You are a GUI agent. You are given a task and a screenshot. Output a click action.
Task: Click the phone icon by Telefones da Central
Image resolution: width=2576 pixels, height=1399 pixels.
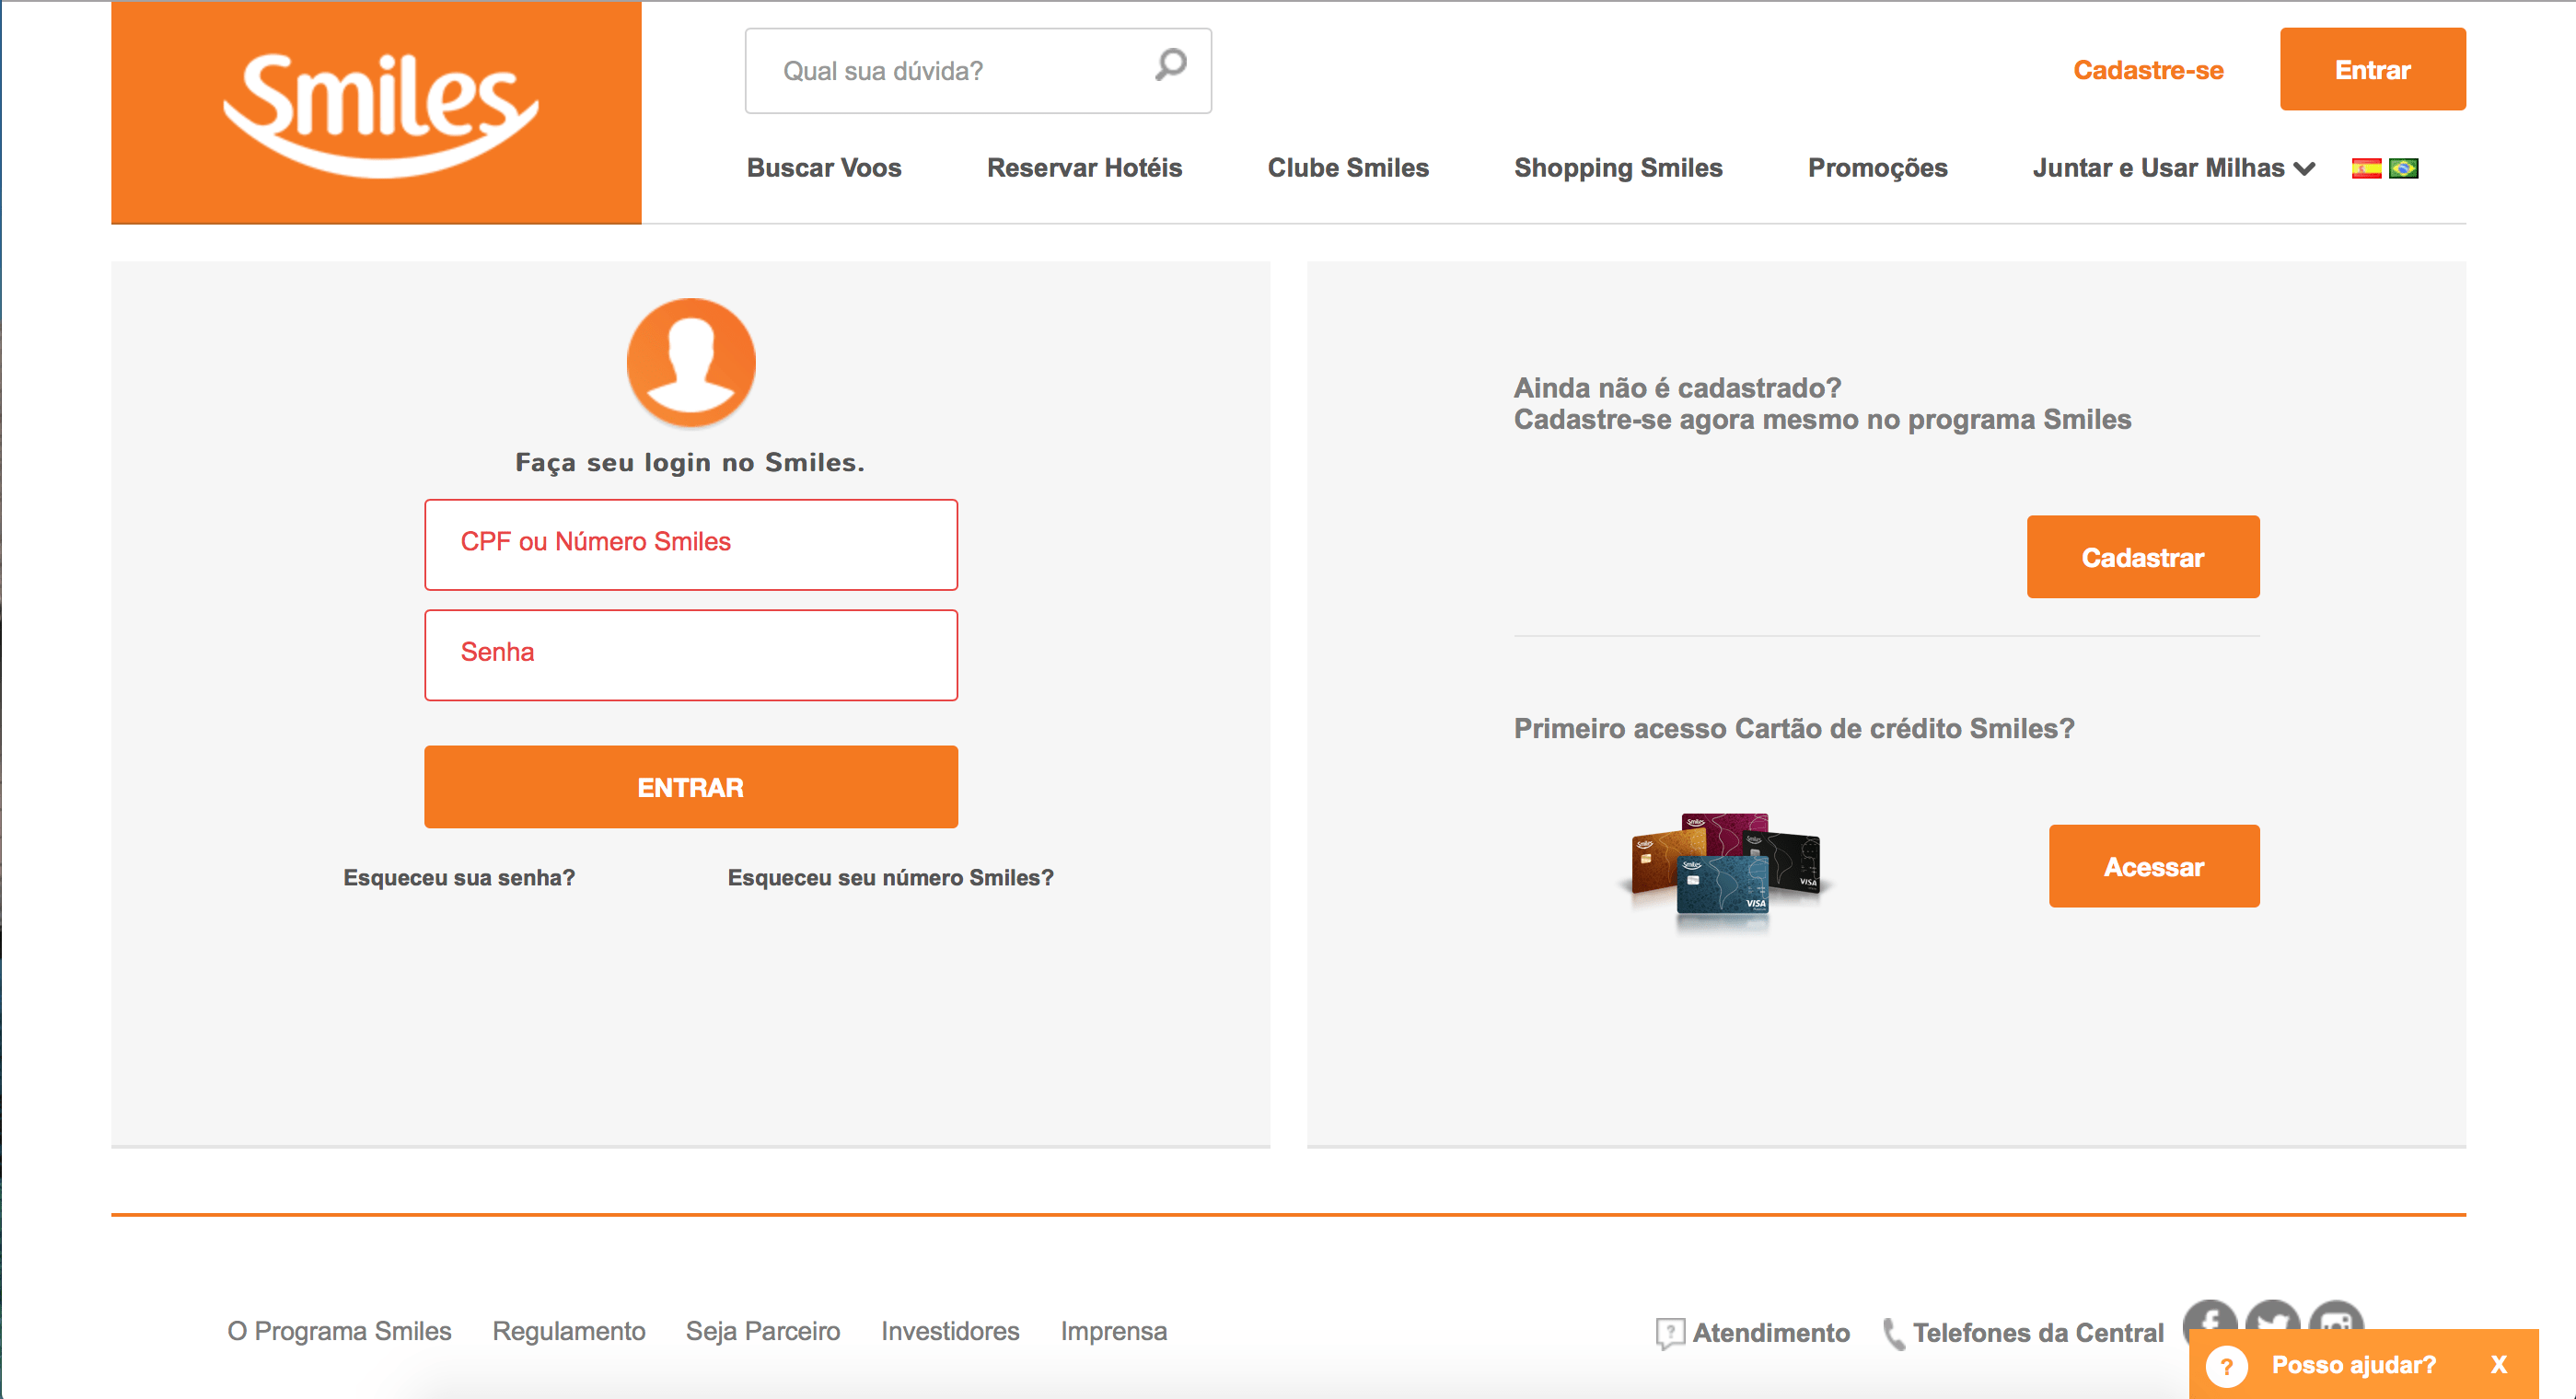[x=1893, y=1334]
